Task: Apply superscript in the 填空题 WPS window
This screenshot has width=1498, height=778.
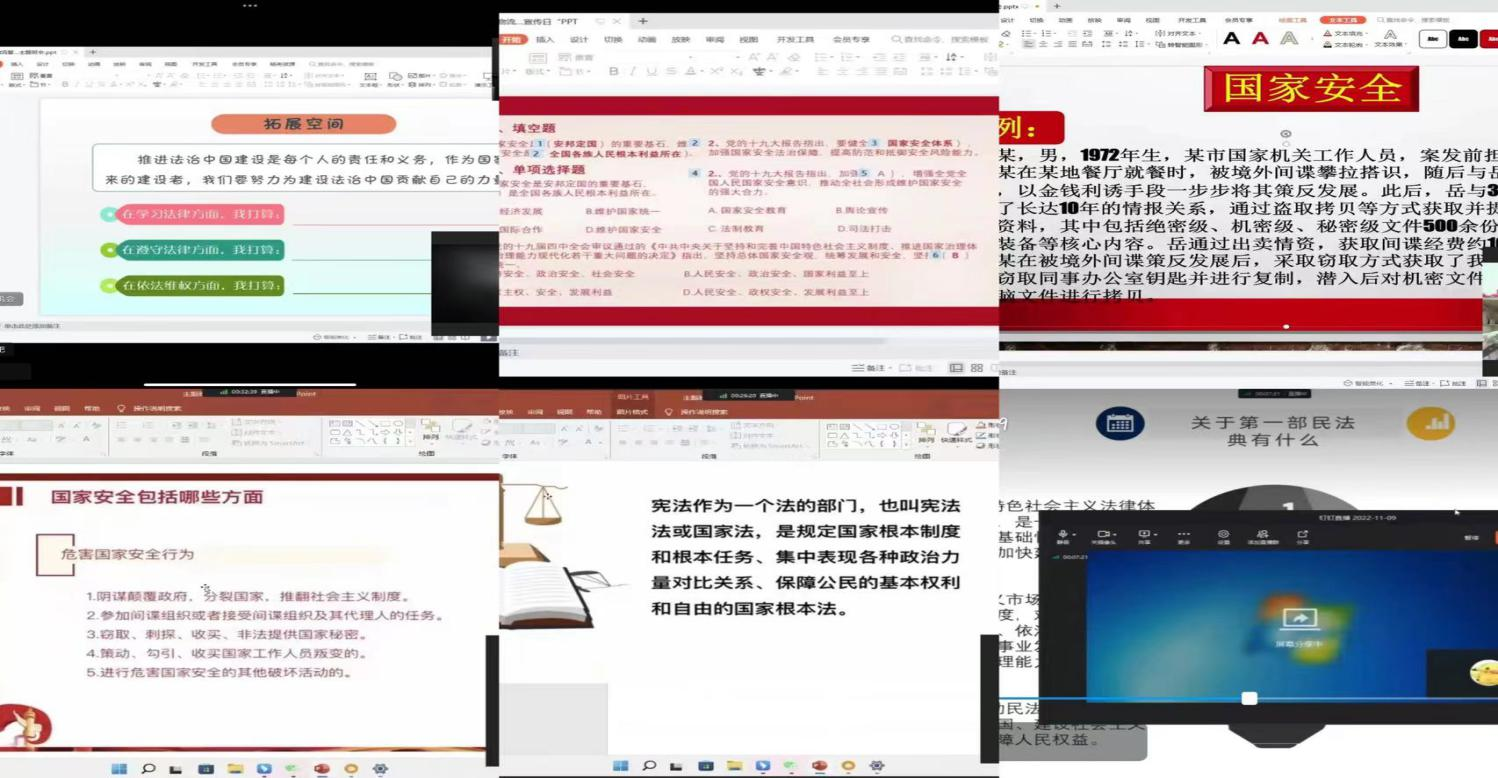Action: click(717, 71)
